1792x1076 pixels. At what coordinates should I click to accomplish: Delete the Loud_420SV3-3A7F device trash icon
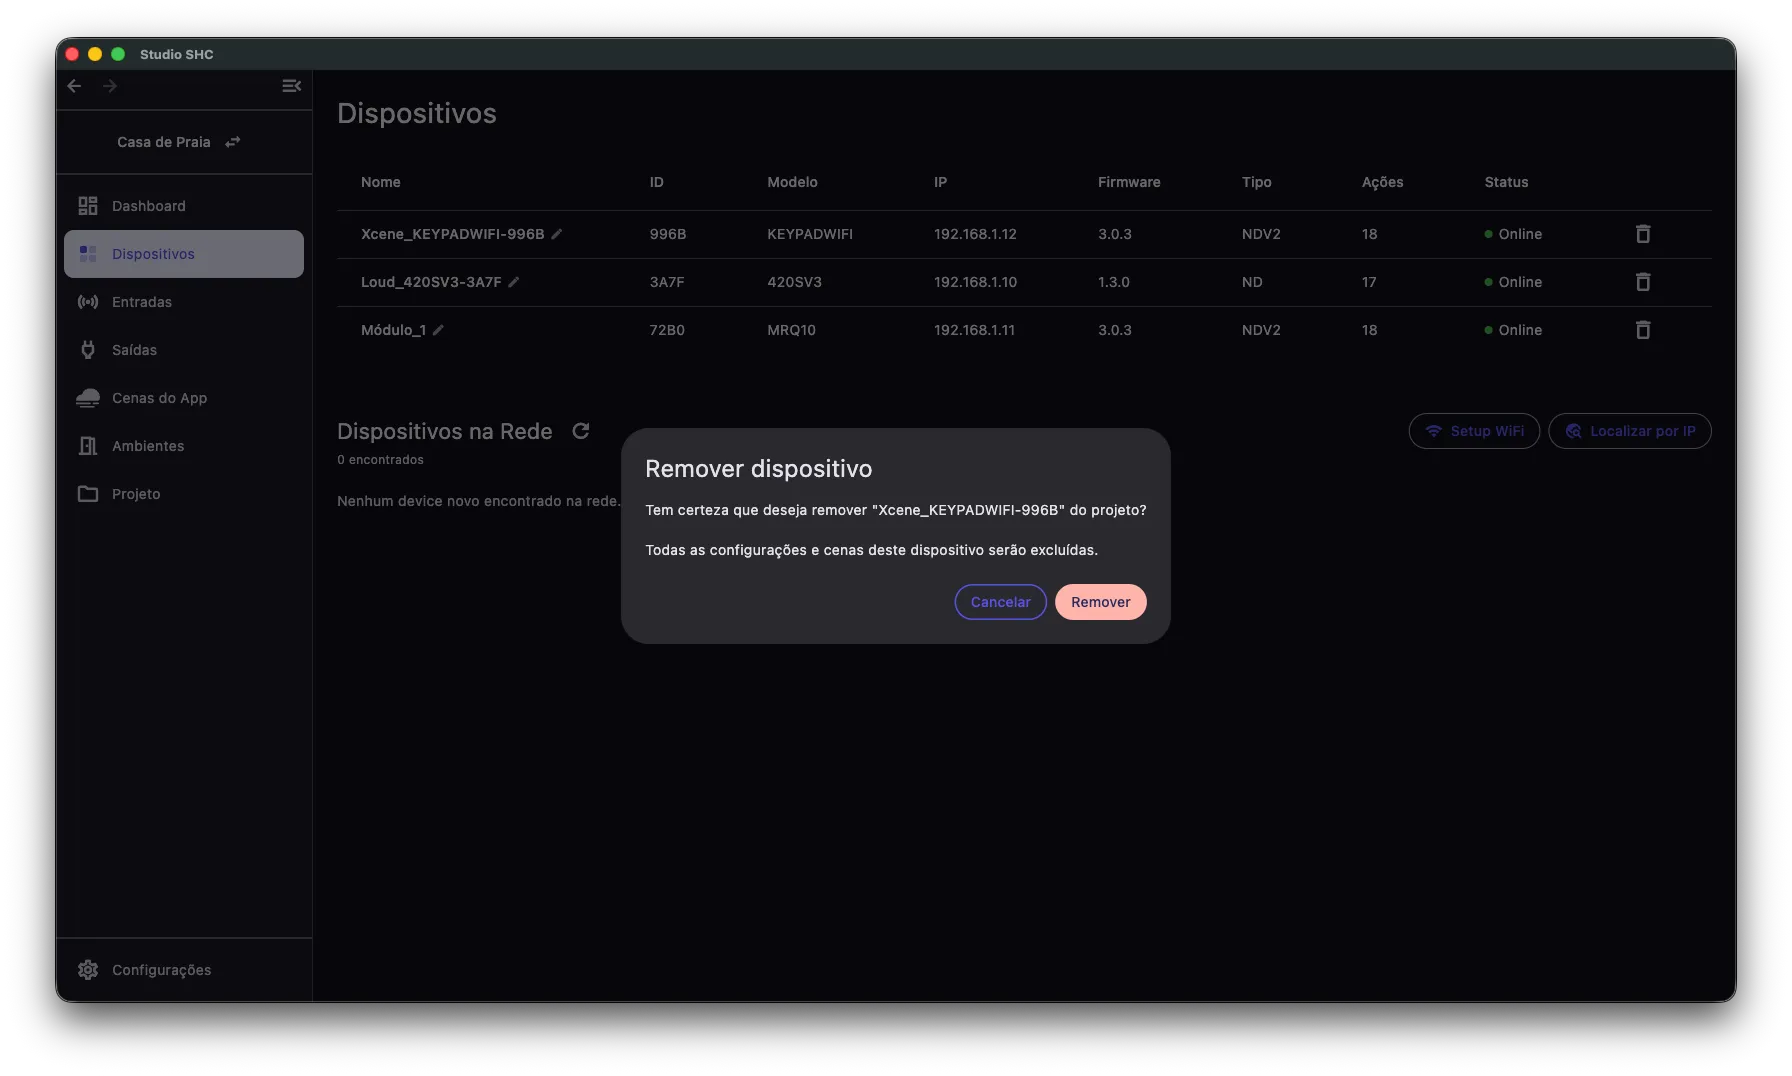coord(1642,282)
